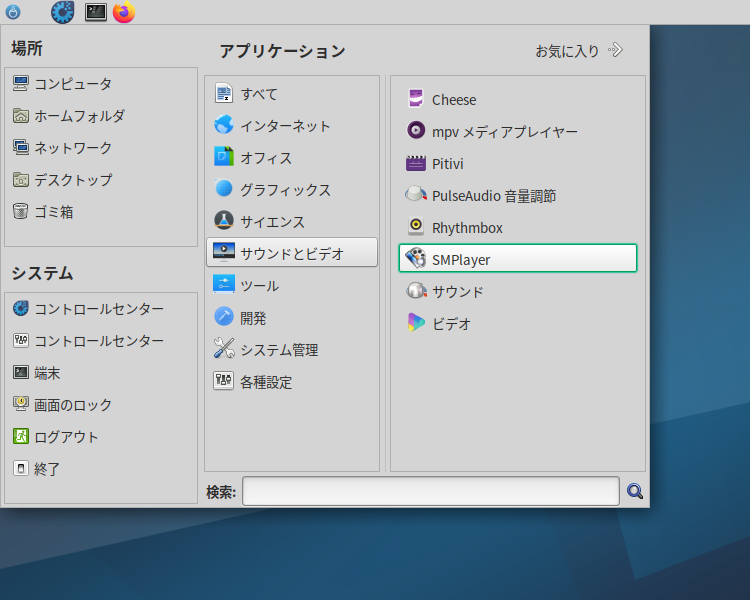Select サウンドとビデオ category
Viewport: 750px width, 600px height.
[x=292, y=253]
